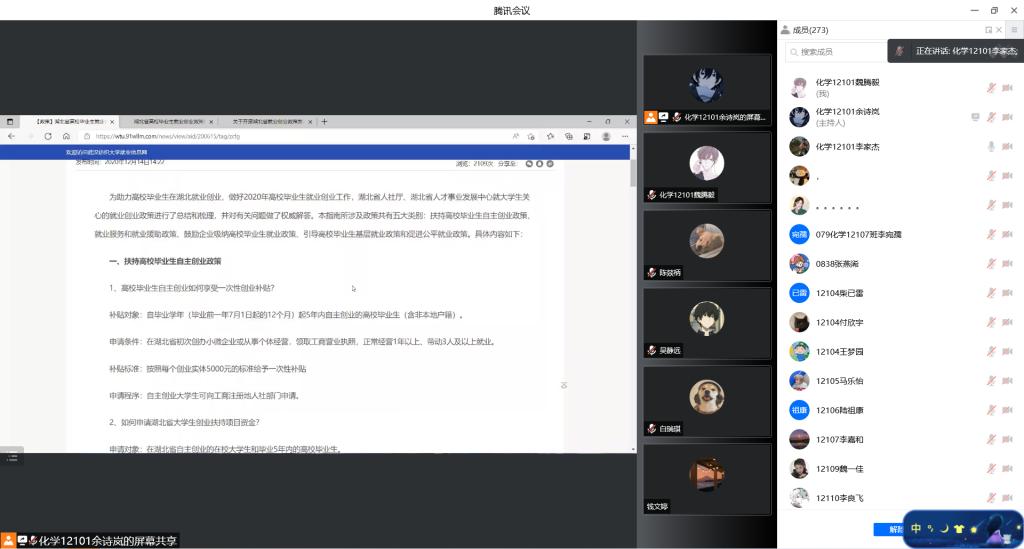Viewport: 1024px width, 549px height.
Task: Click muted mic icon for 12105马乐怡
Action: tap(991, 381)
